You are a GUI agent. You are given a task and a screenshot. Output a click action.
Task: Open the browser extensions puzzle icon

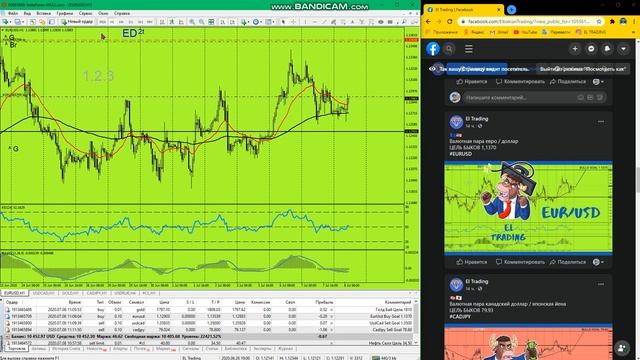coord(612,22)
